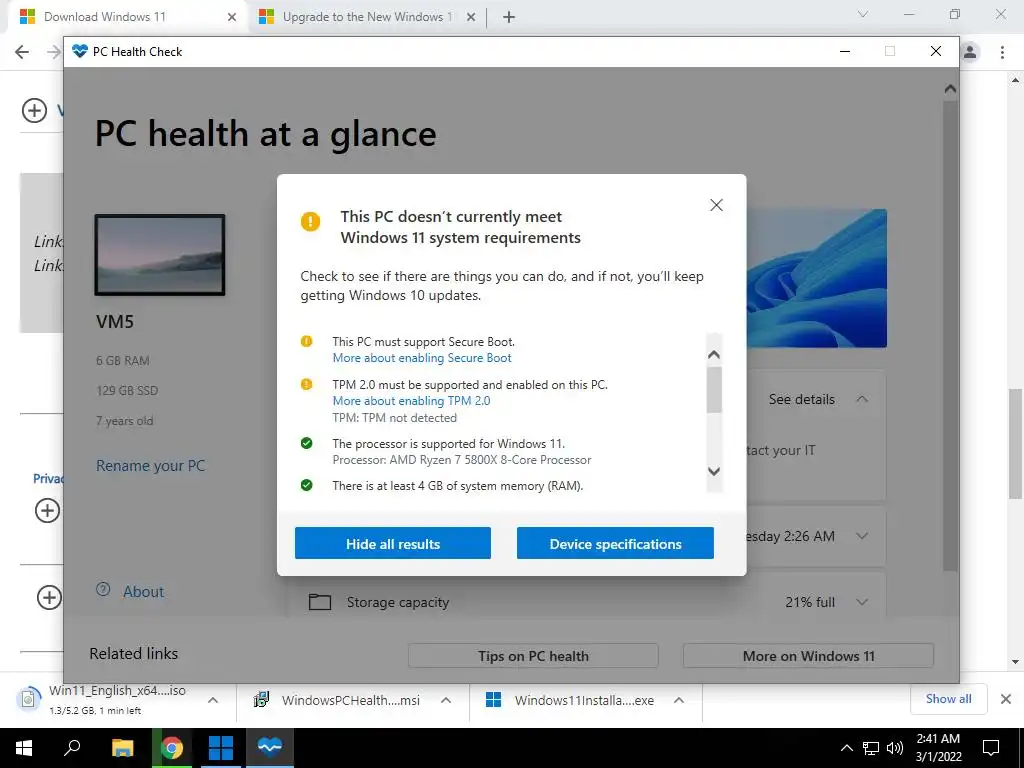Switch to Upgrade to the New Windows tab

tap(367, 17)
